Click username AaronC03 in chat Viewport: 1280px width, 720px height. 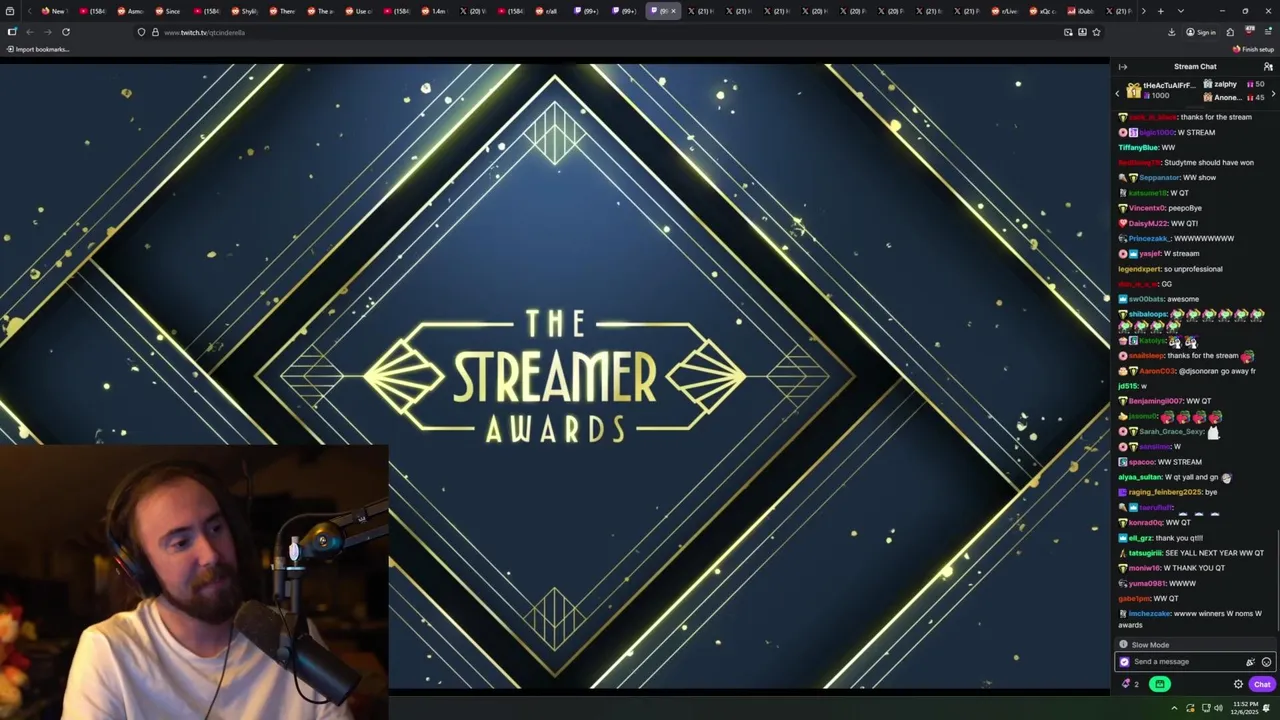pyautogui.click(x=1158, y=371)
